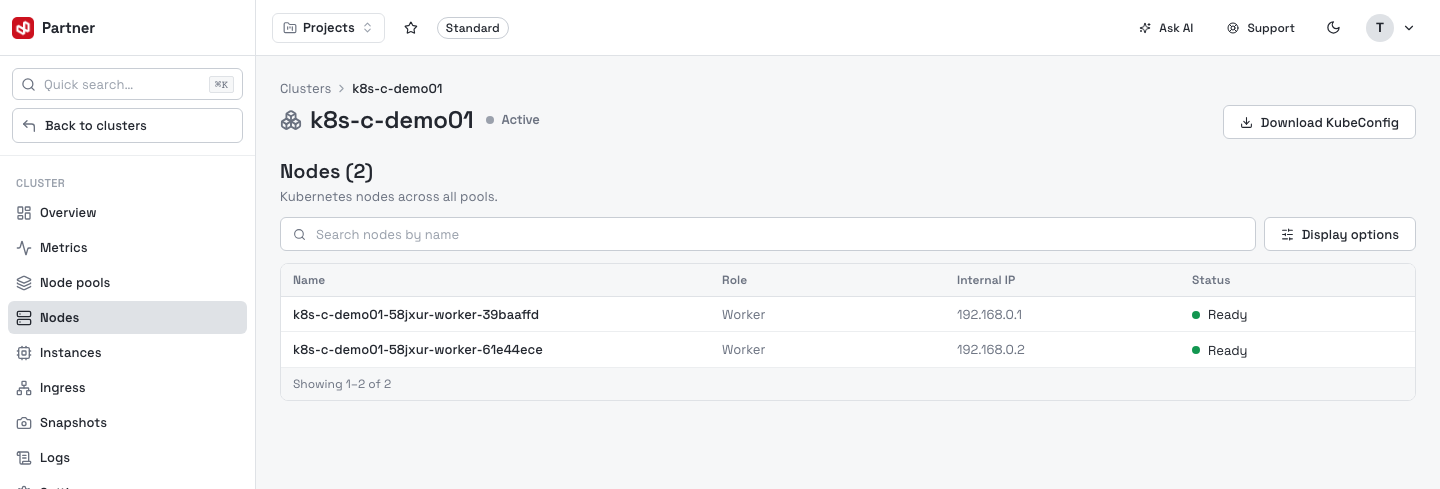Click the Ask AI button
The image size is (1440, 489).
[x=1166, y=28]
